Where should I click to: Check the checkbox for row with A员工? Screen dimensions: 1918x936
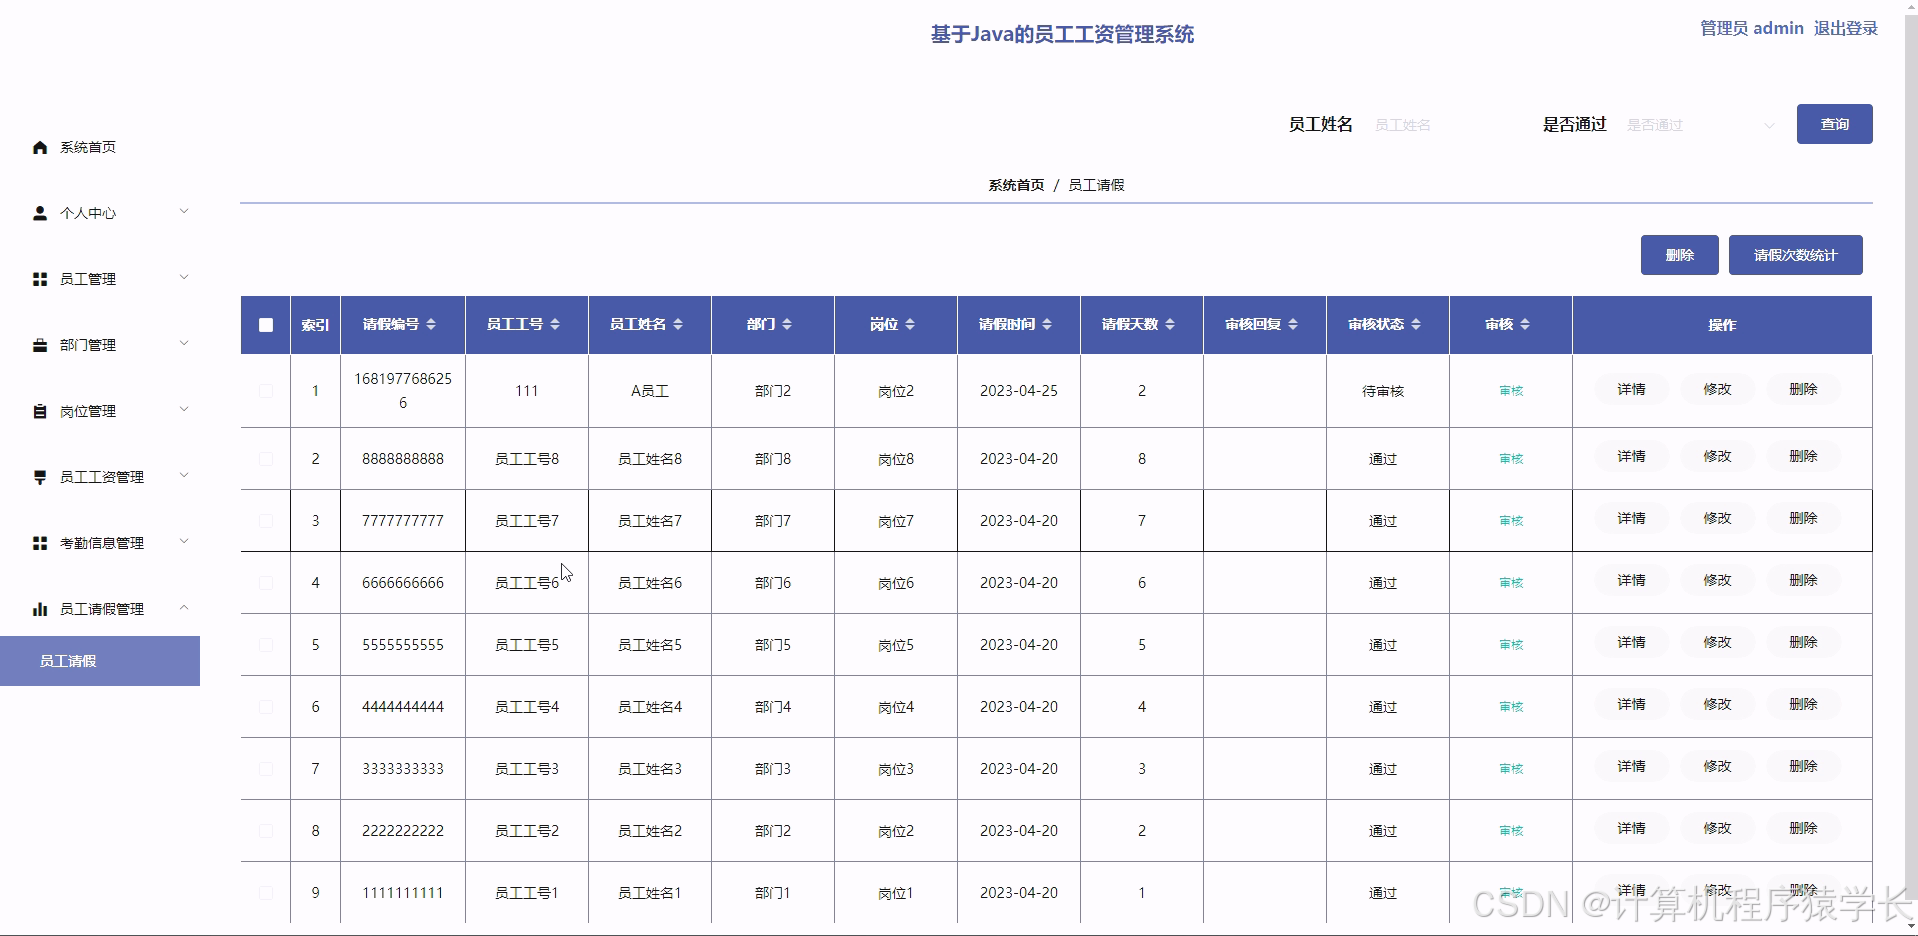click(265, 391)
